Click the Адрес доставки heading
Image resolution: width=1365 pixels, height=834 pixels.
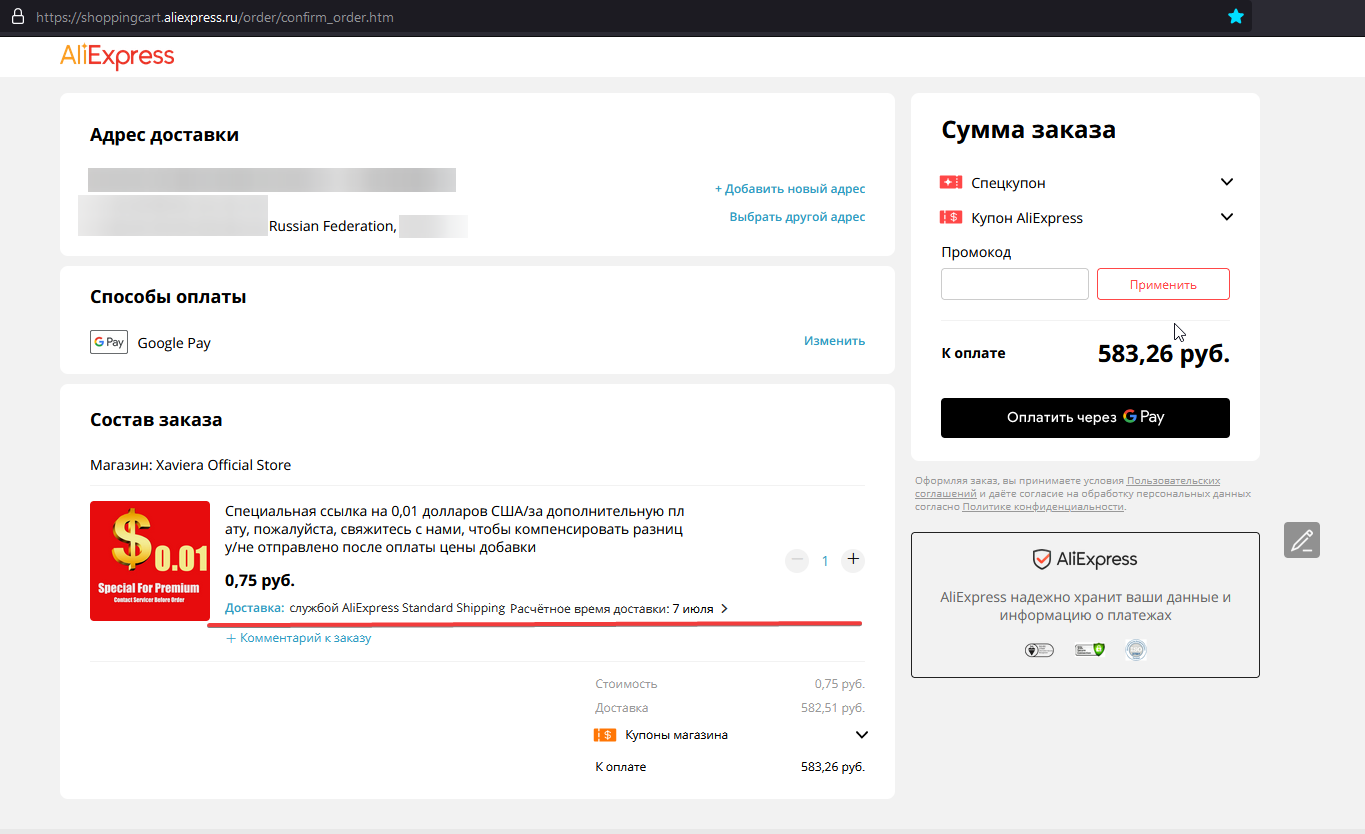pos(164,135)
